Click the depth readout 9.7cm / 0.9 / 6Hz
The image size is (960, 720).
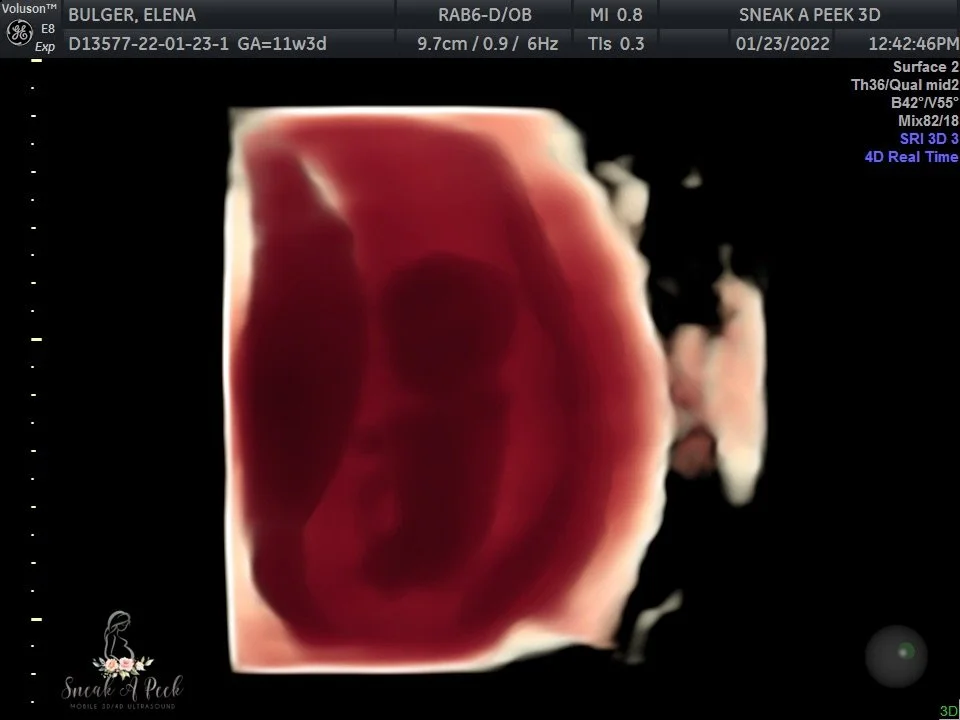(487, 44)
